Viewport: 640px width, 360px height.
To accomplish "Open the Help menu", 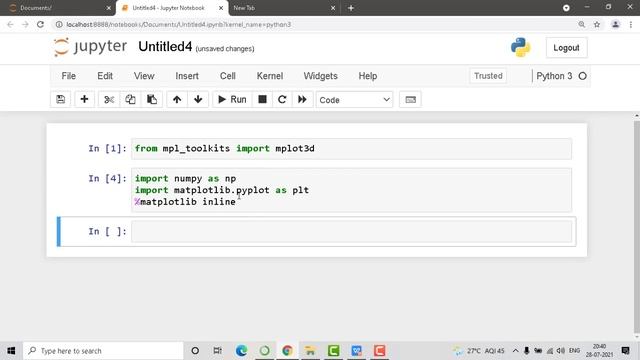I will [x=368, y=76].
